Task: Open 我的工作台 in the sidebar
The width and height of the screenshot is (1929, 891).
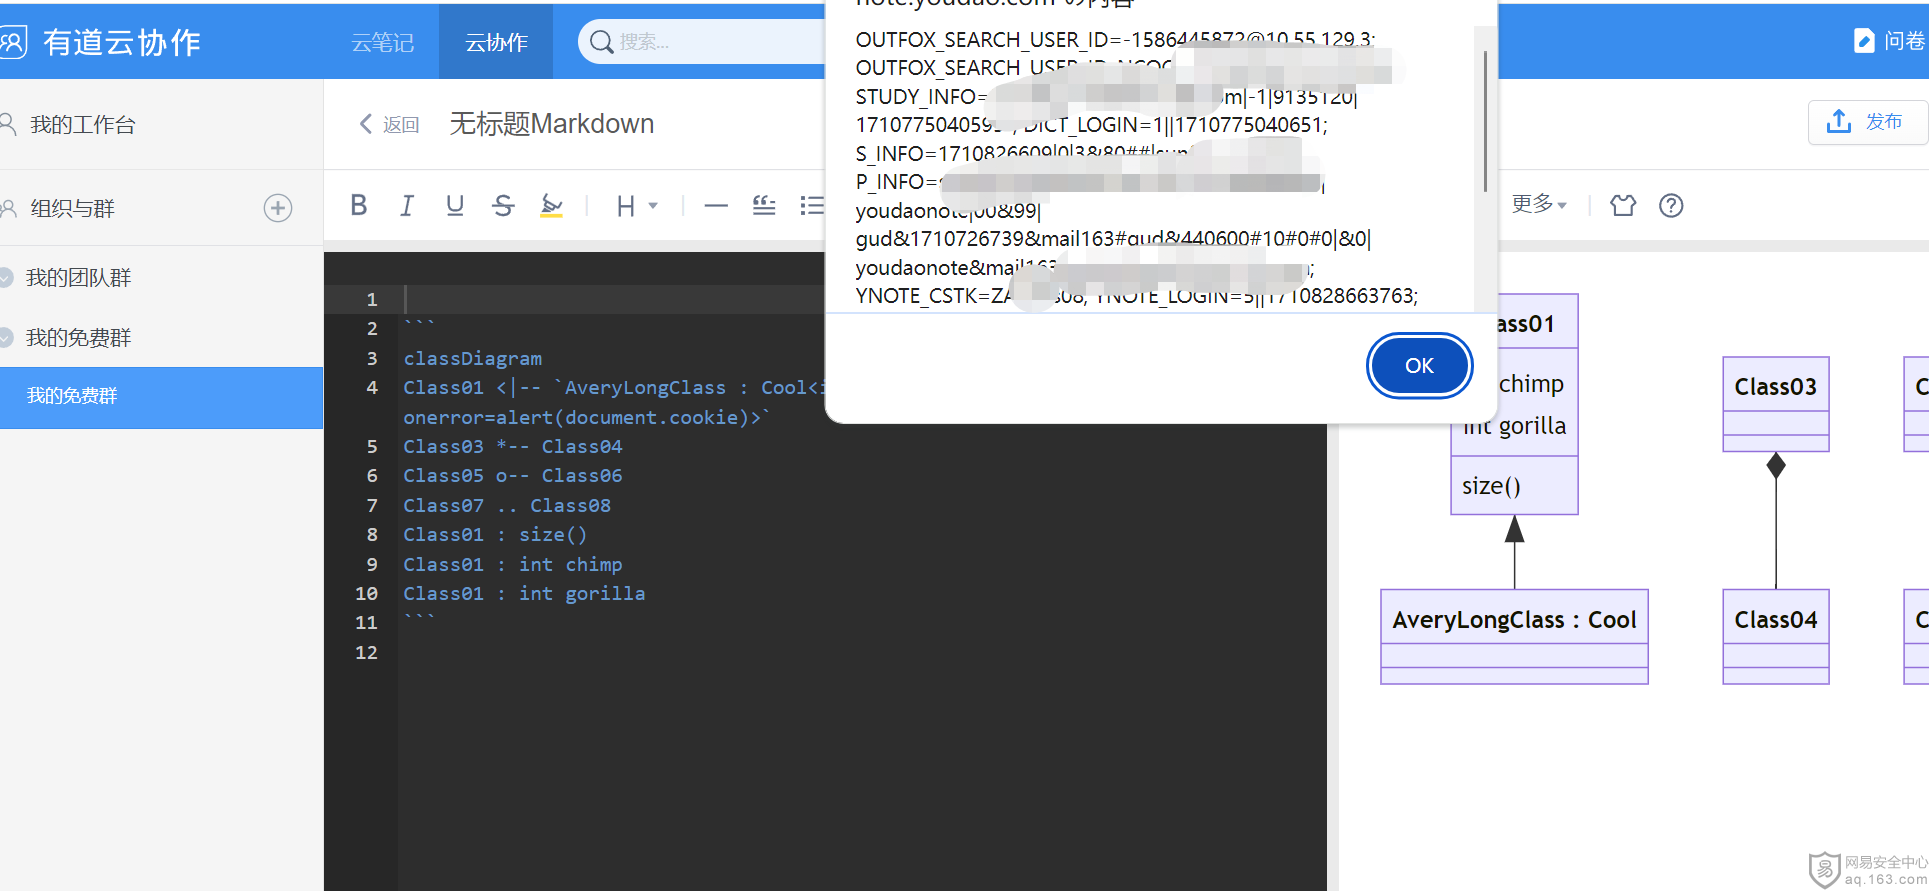Action: [x=82, y=125]
